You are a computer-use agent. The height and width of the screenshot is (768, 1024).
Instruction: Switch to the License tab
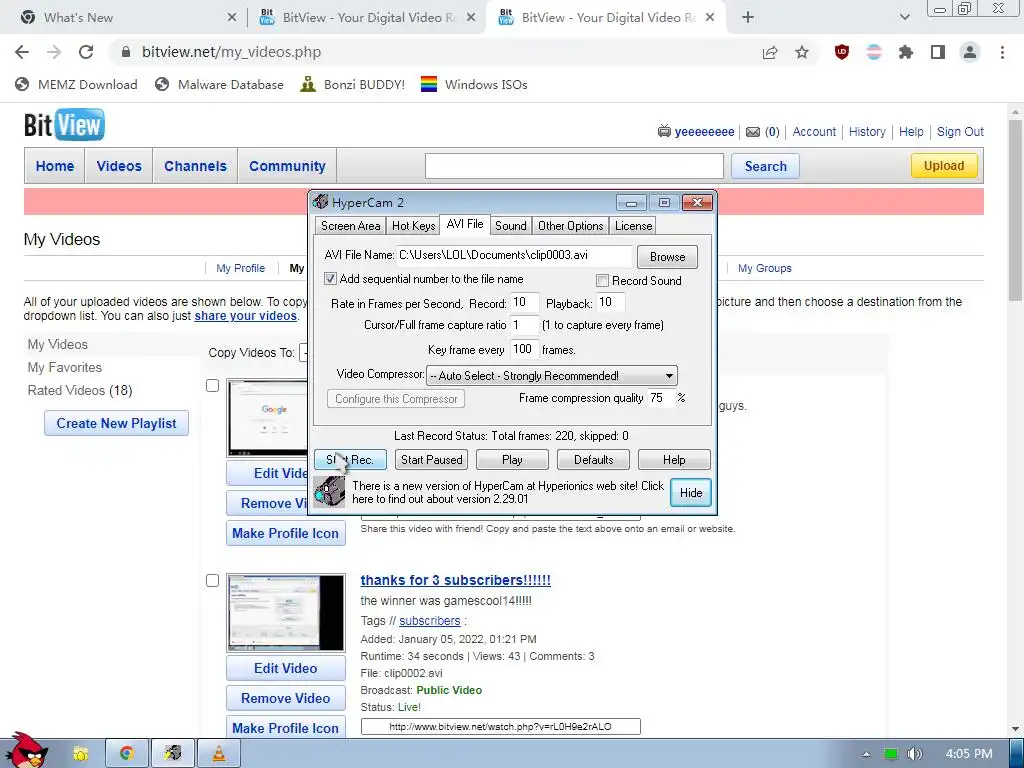click(633, 226)
